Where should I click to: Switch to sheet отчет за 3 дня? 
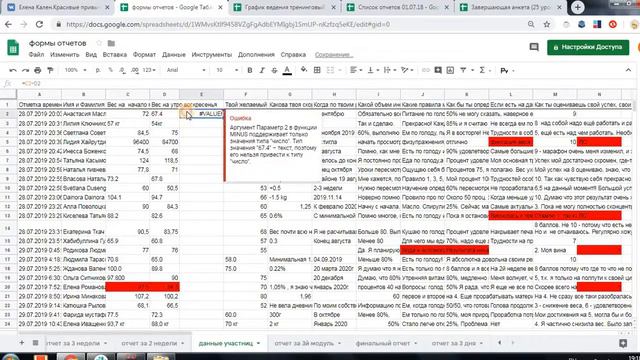pos(453,343)
